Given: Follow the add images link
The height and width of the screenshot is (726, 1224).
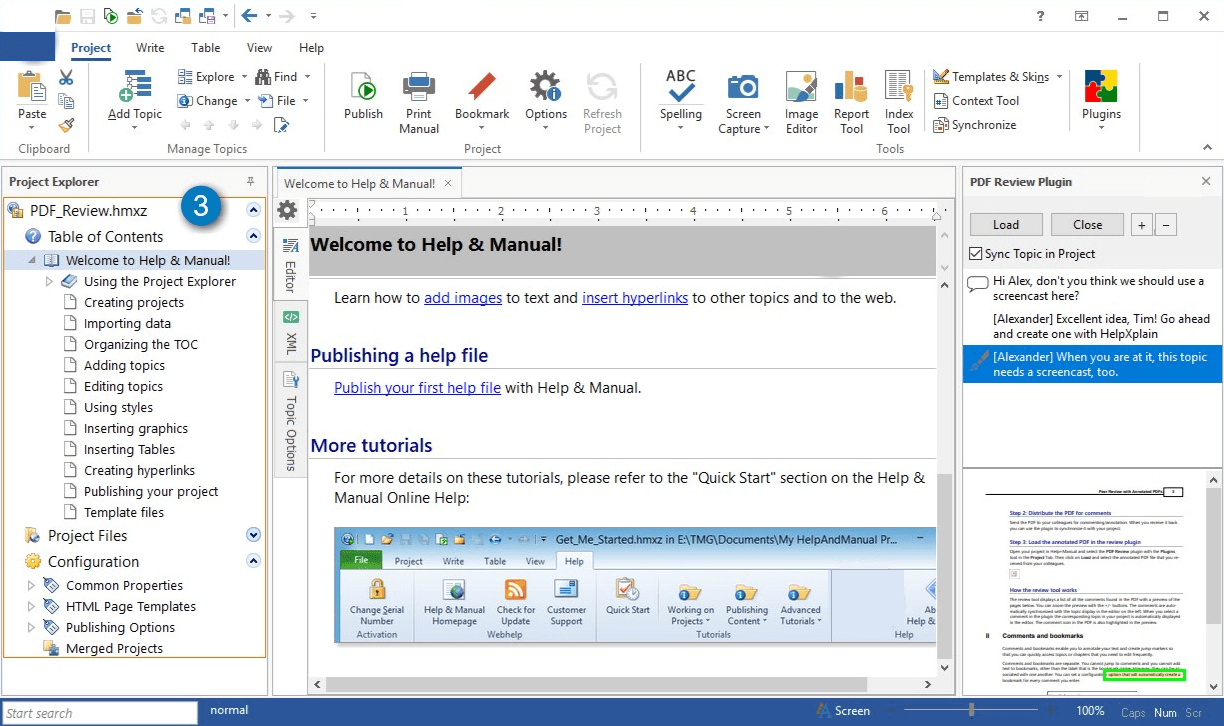Looking at the screenshot, I should [463, 297].
